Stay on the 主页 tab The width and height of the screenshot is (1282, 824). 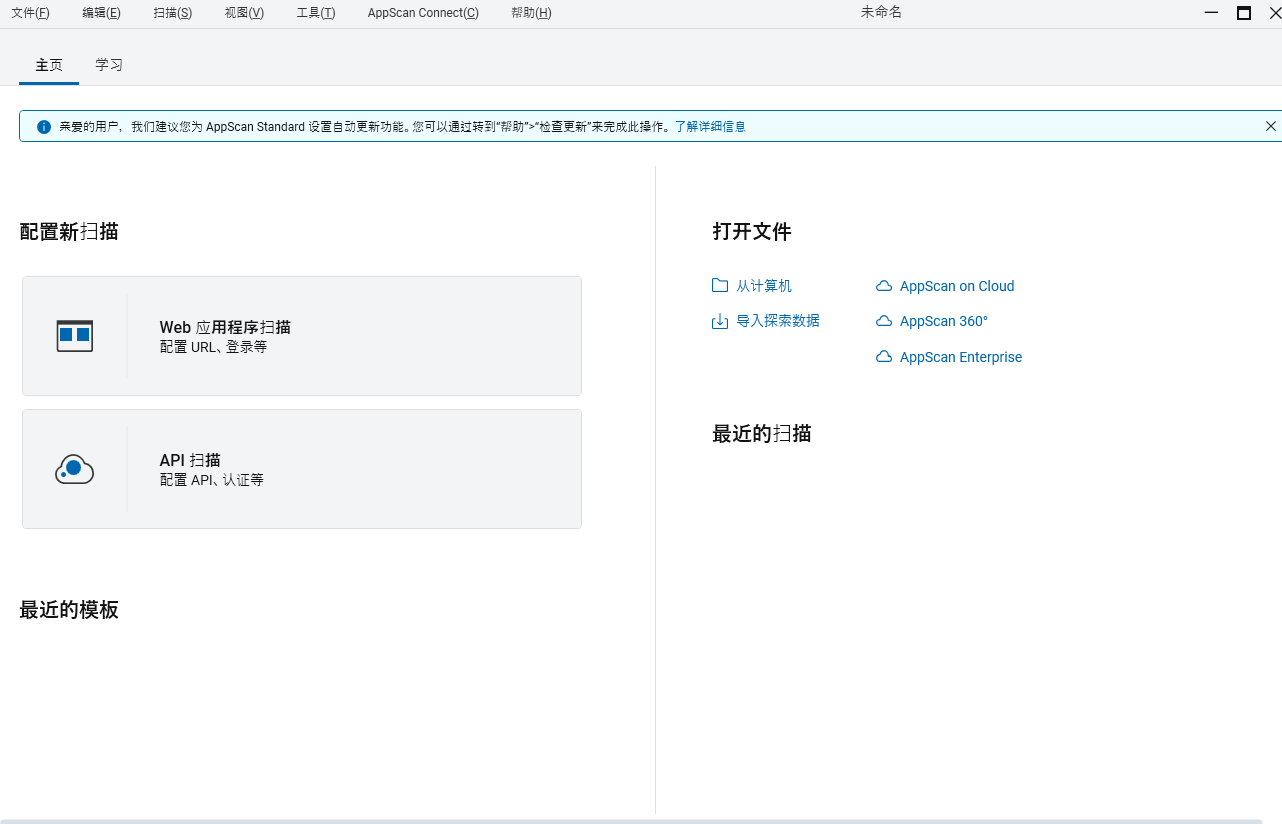click(48, 64)
